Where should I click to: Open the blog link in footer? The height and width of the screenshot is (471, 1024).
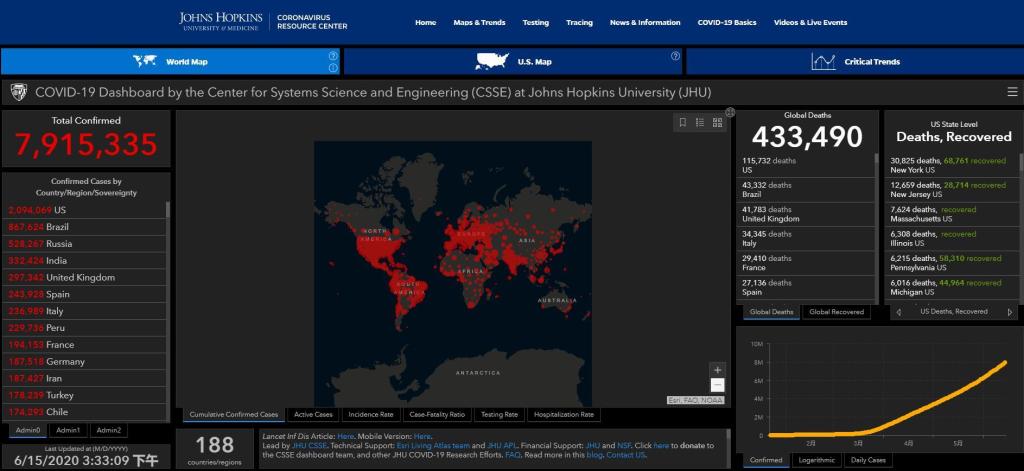(594, 455)
